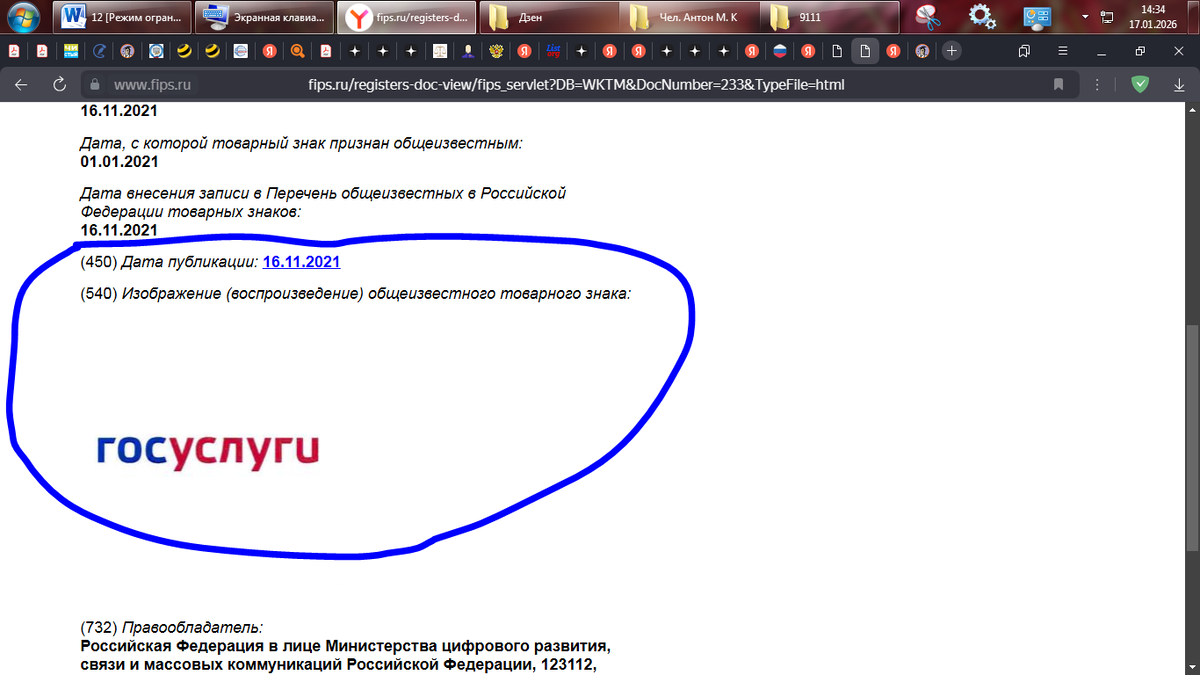Open a new tab with plus button

952,50
